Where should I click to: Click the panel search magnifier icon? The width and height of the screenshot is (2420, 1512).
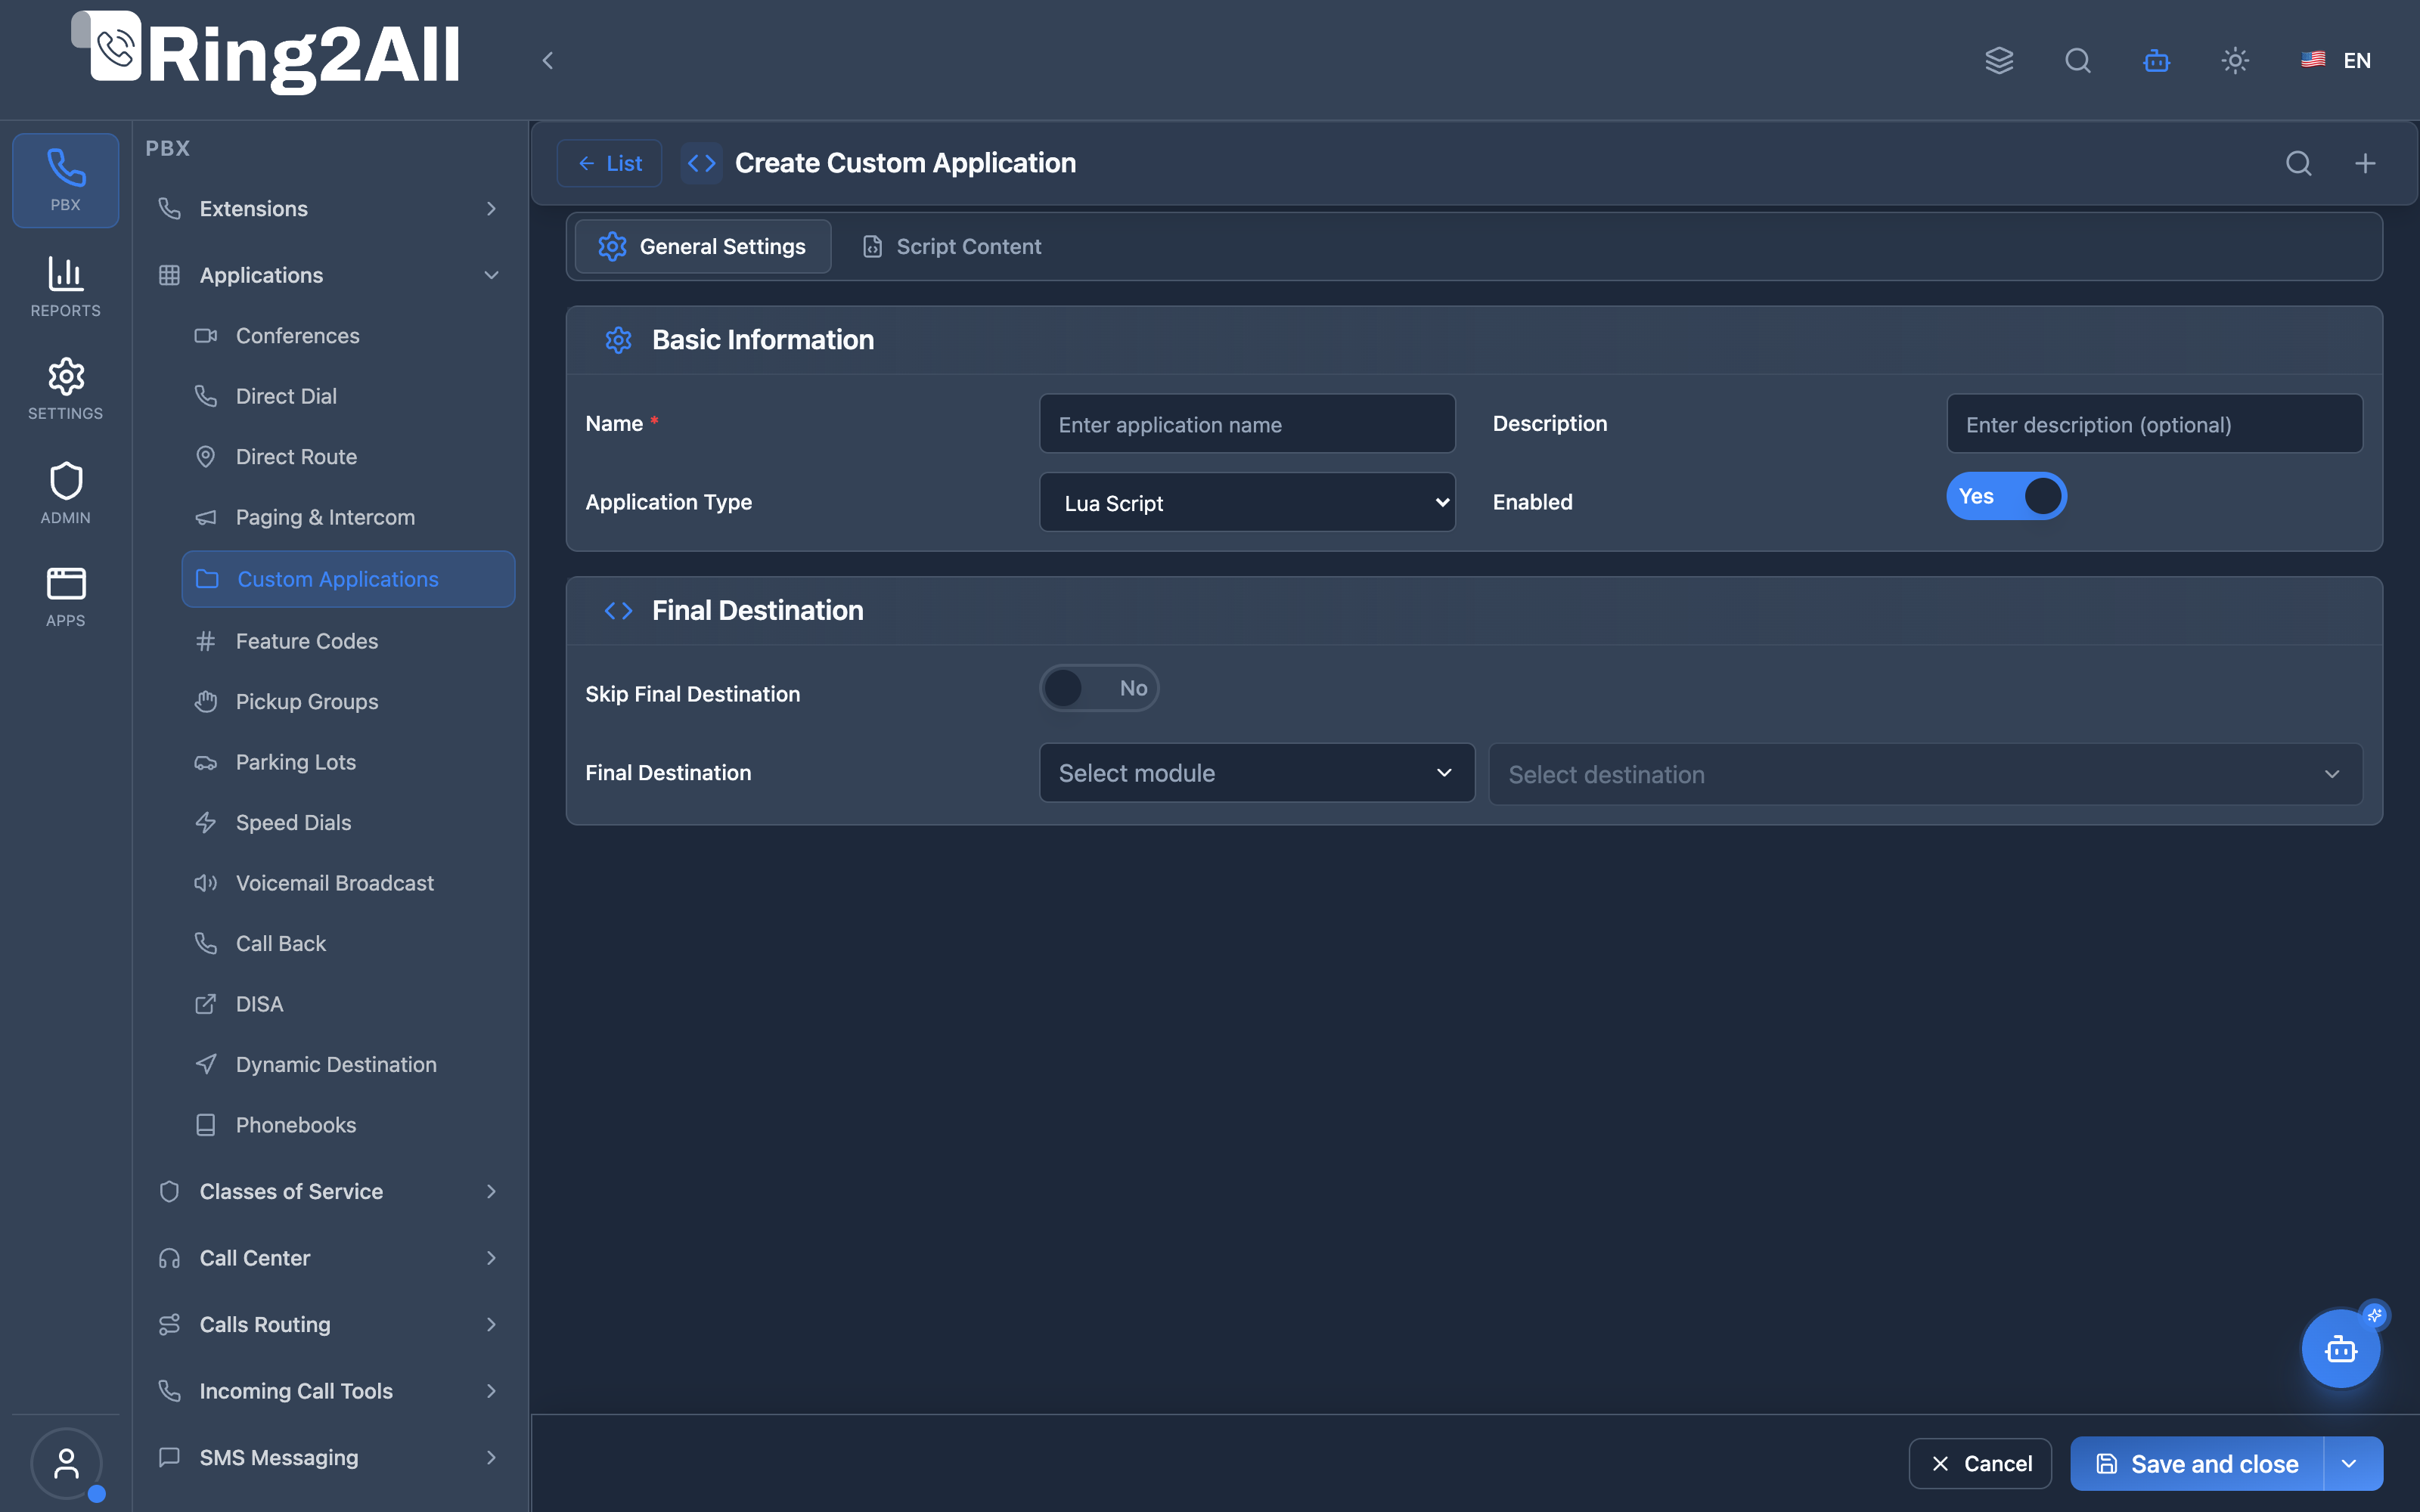coord(2298,163)
